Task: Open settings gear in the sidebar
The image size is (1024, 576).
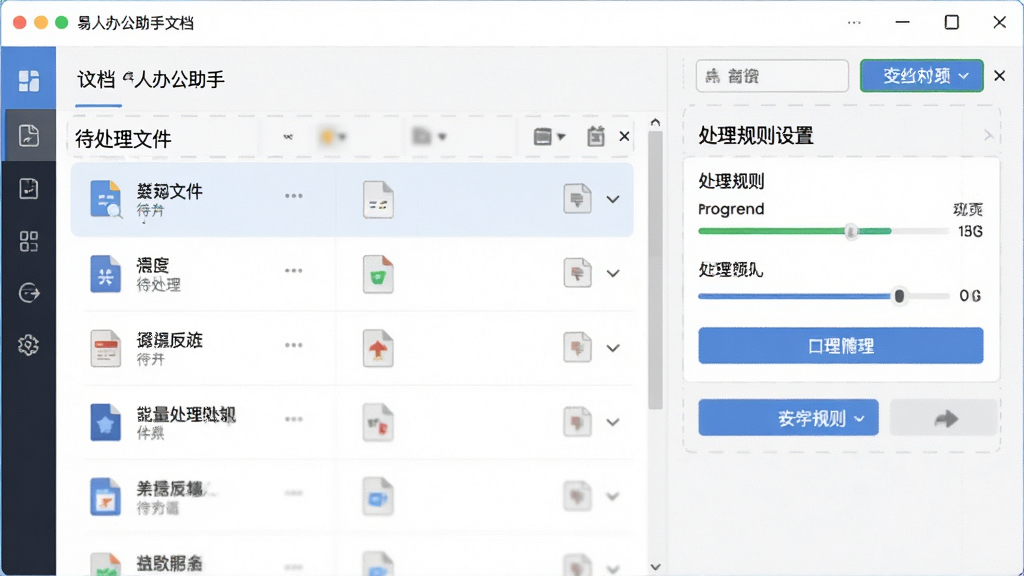Action: (28, 345)
